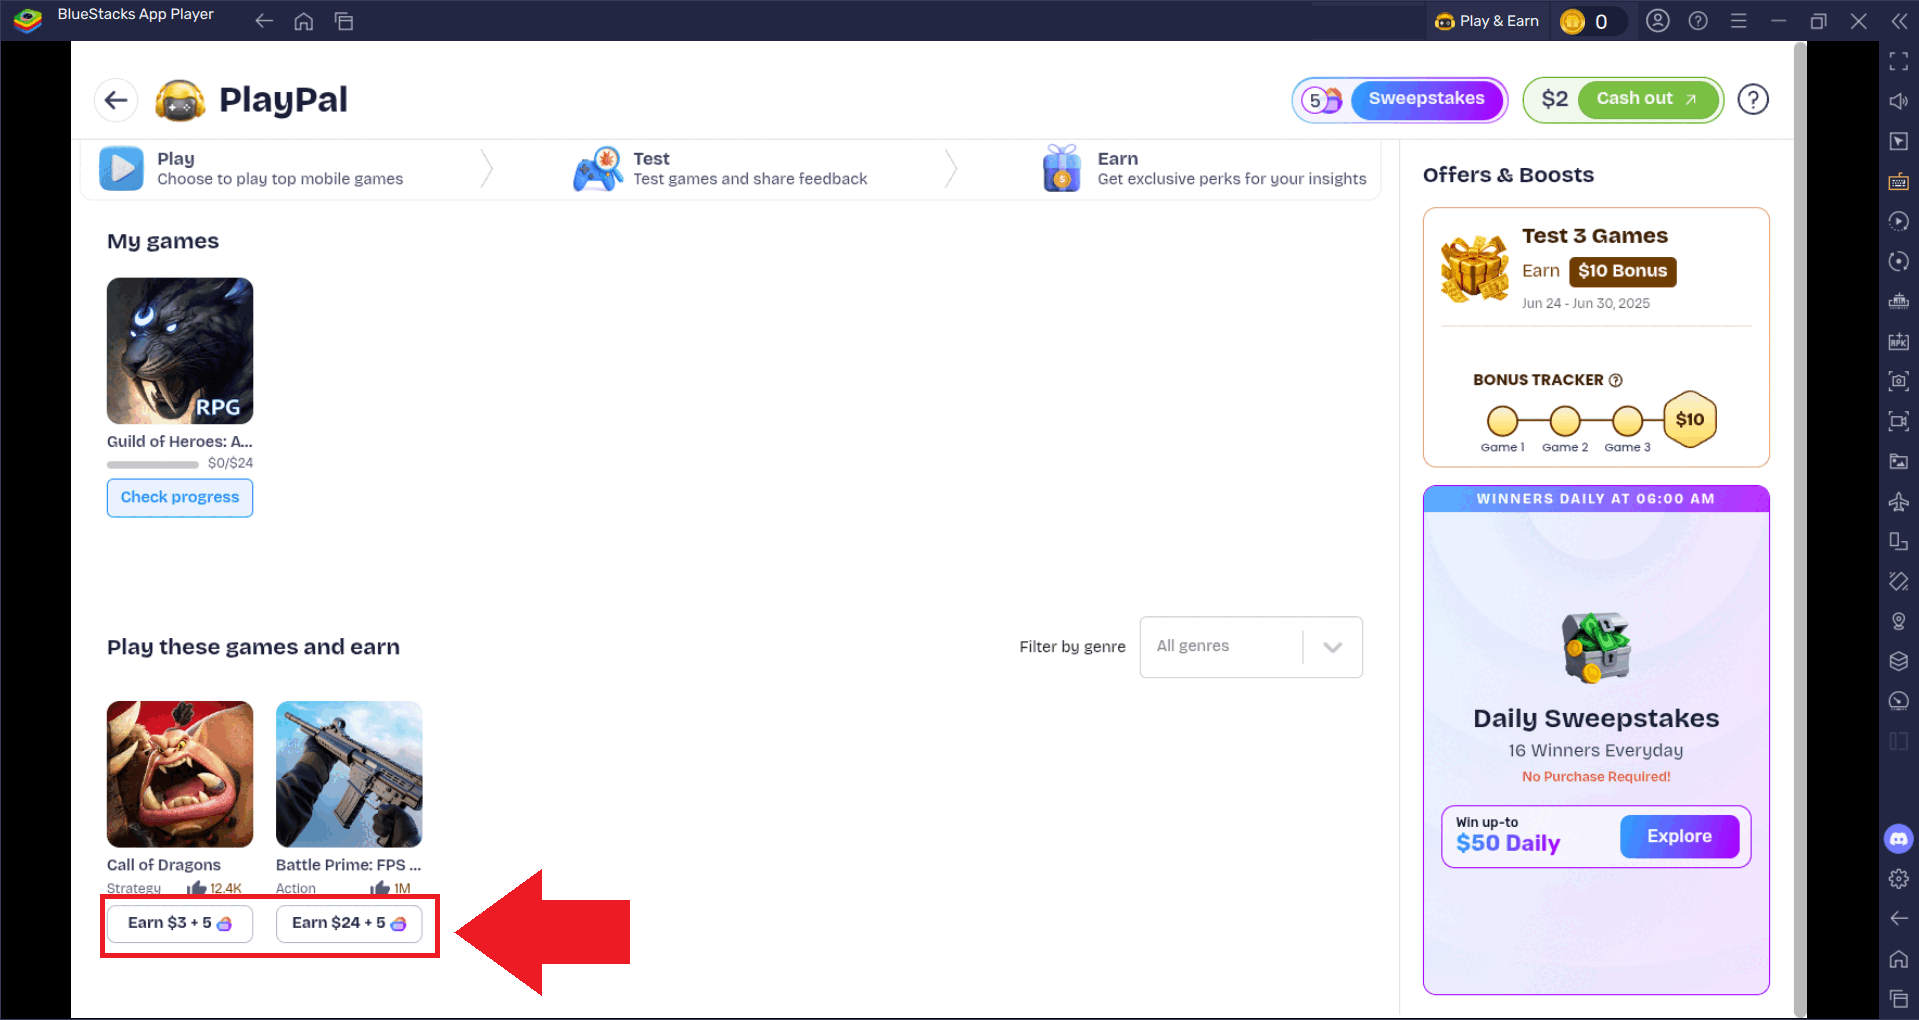Click Earn $3 + 5 for Call of Dragons
The width and height of the screenshot is (1919, 1020).
(x=180, y=923)
